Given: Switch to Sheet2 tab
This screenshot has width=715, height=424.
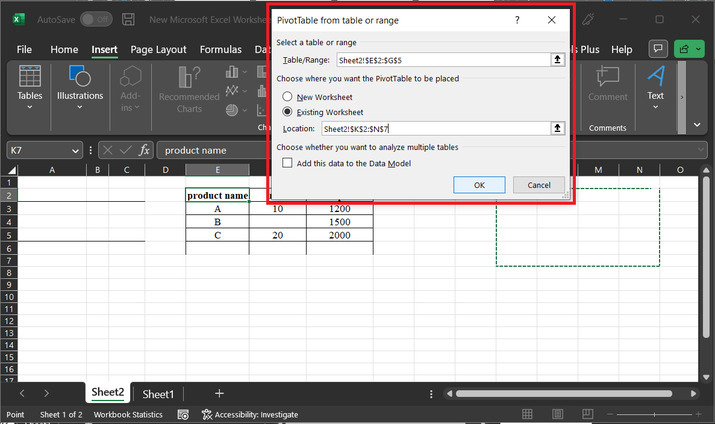Looking at the screenshot, I should [x=108, y=392].
